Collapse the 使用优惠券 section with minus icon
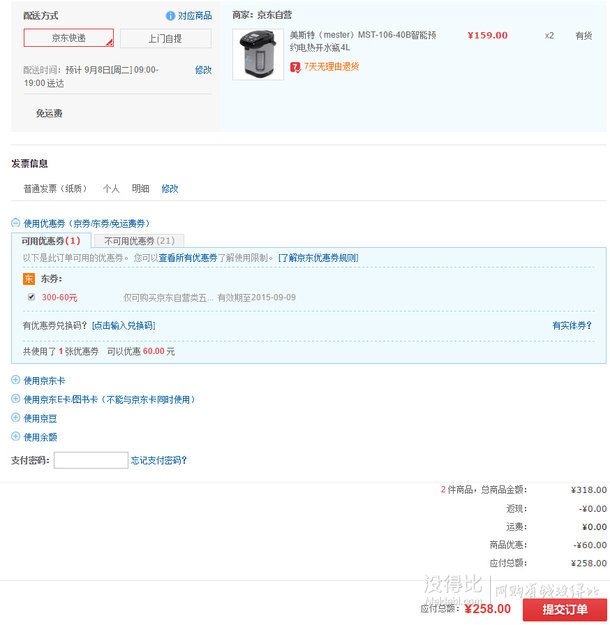 (16, 223)
